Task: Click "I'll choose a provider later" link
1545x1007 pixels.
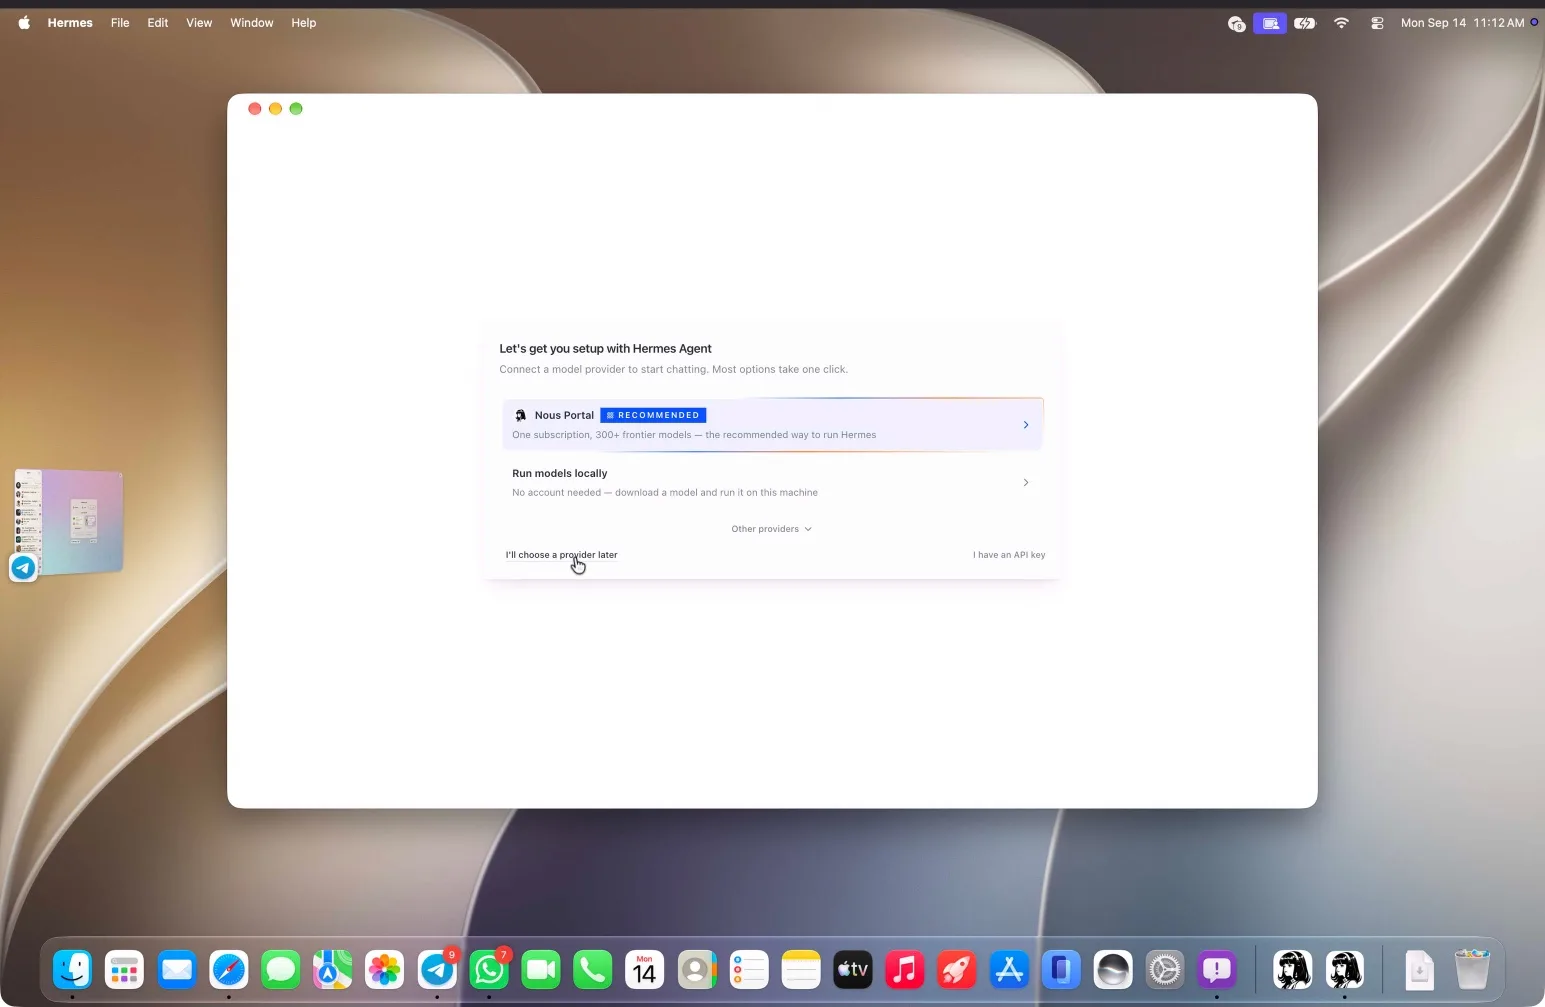Action: point(561,555)
